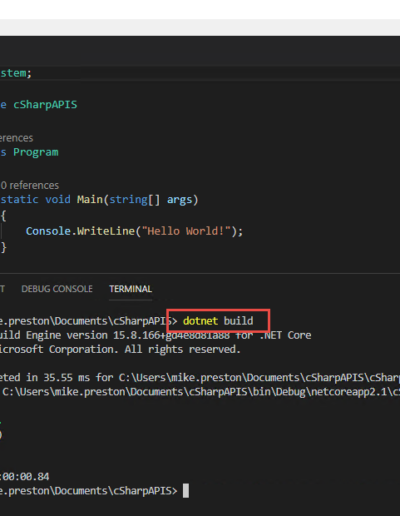Click the "Hello World!" string literal
Screen dimensions: 400x516
click(186, 231)
